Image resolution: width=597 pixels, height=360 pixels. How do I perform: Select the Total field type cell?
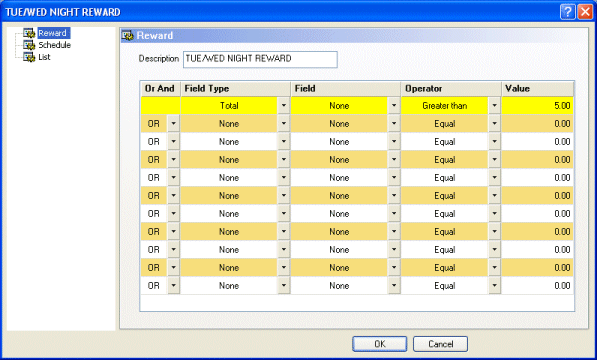(x=229, y=106)
